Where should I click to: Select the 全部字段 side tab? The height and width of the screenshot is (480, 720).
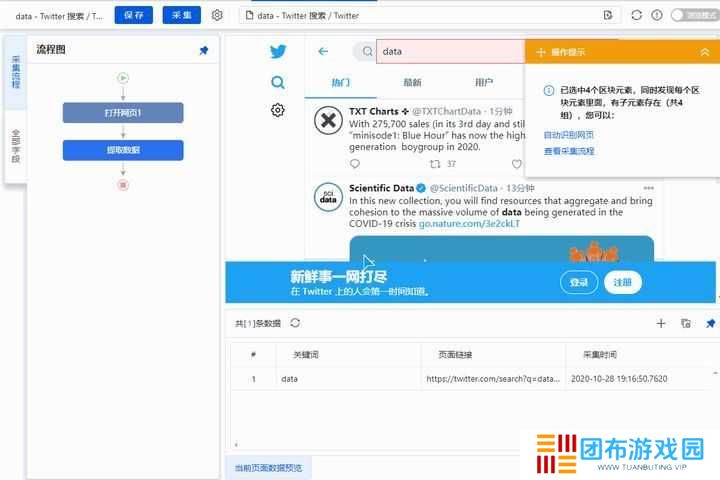coord(16,146)
